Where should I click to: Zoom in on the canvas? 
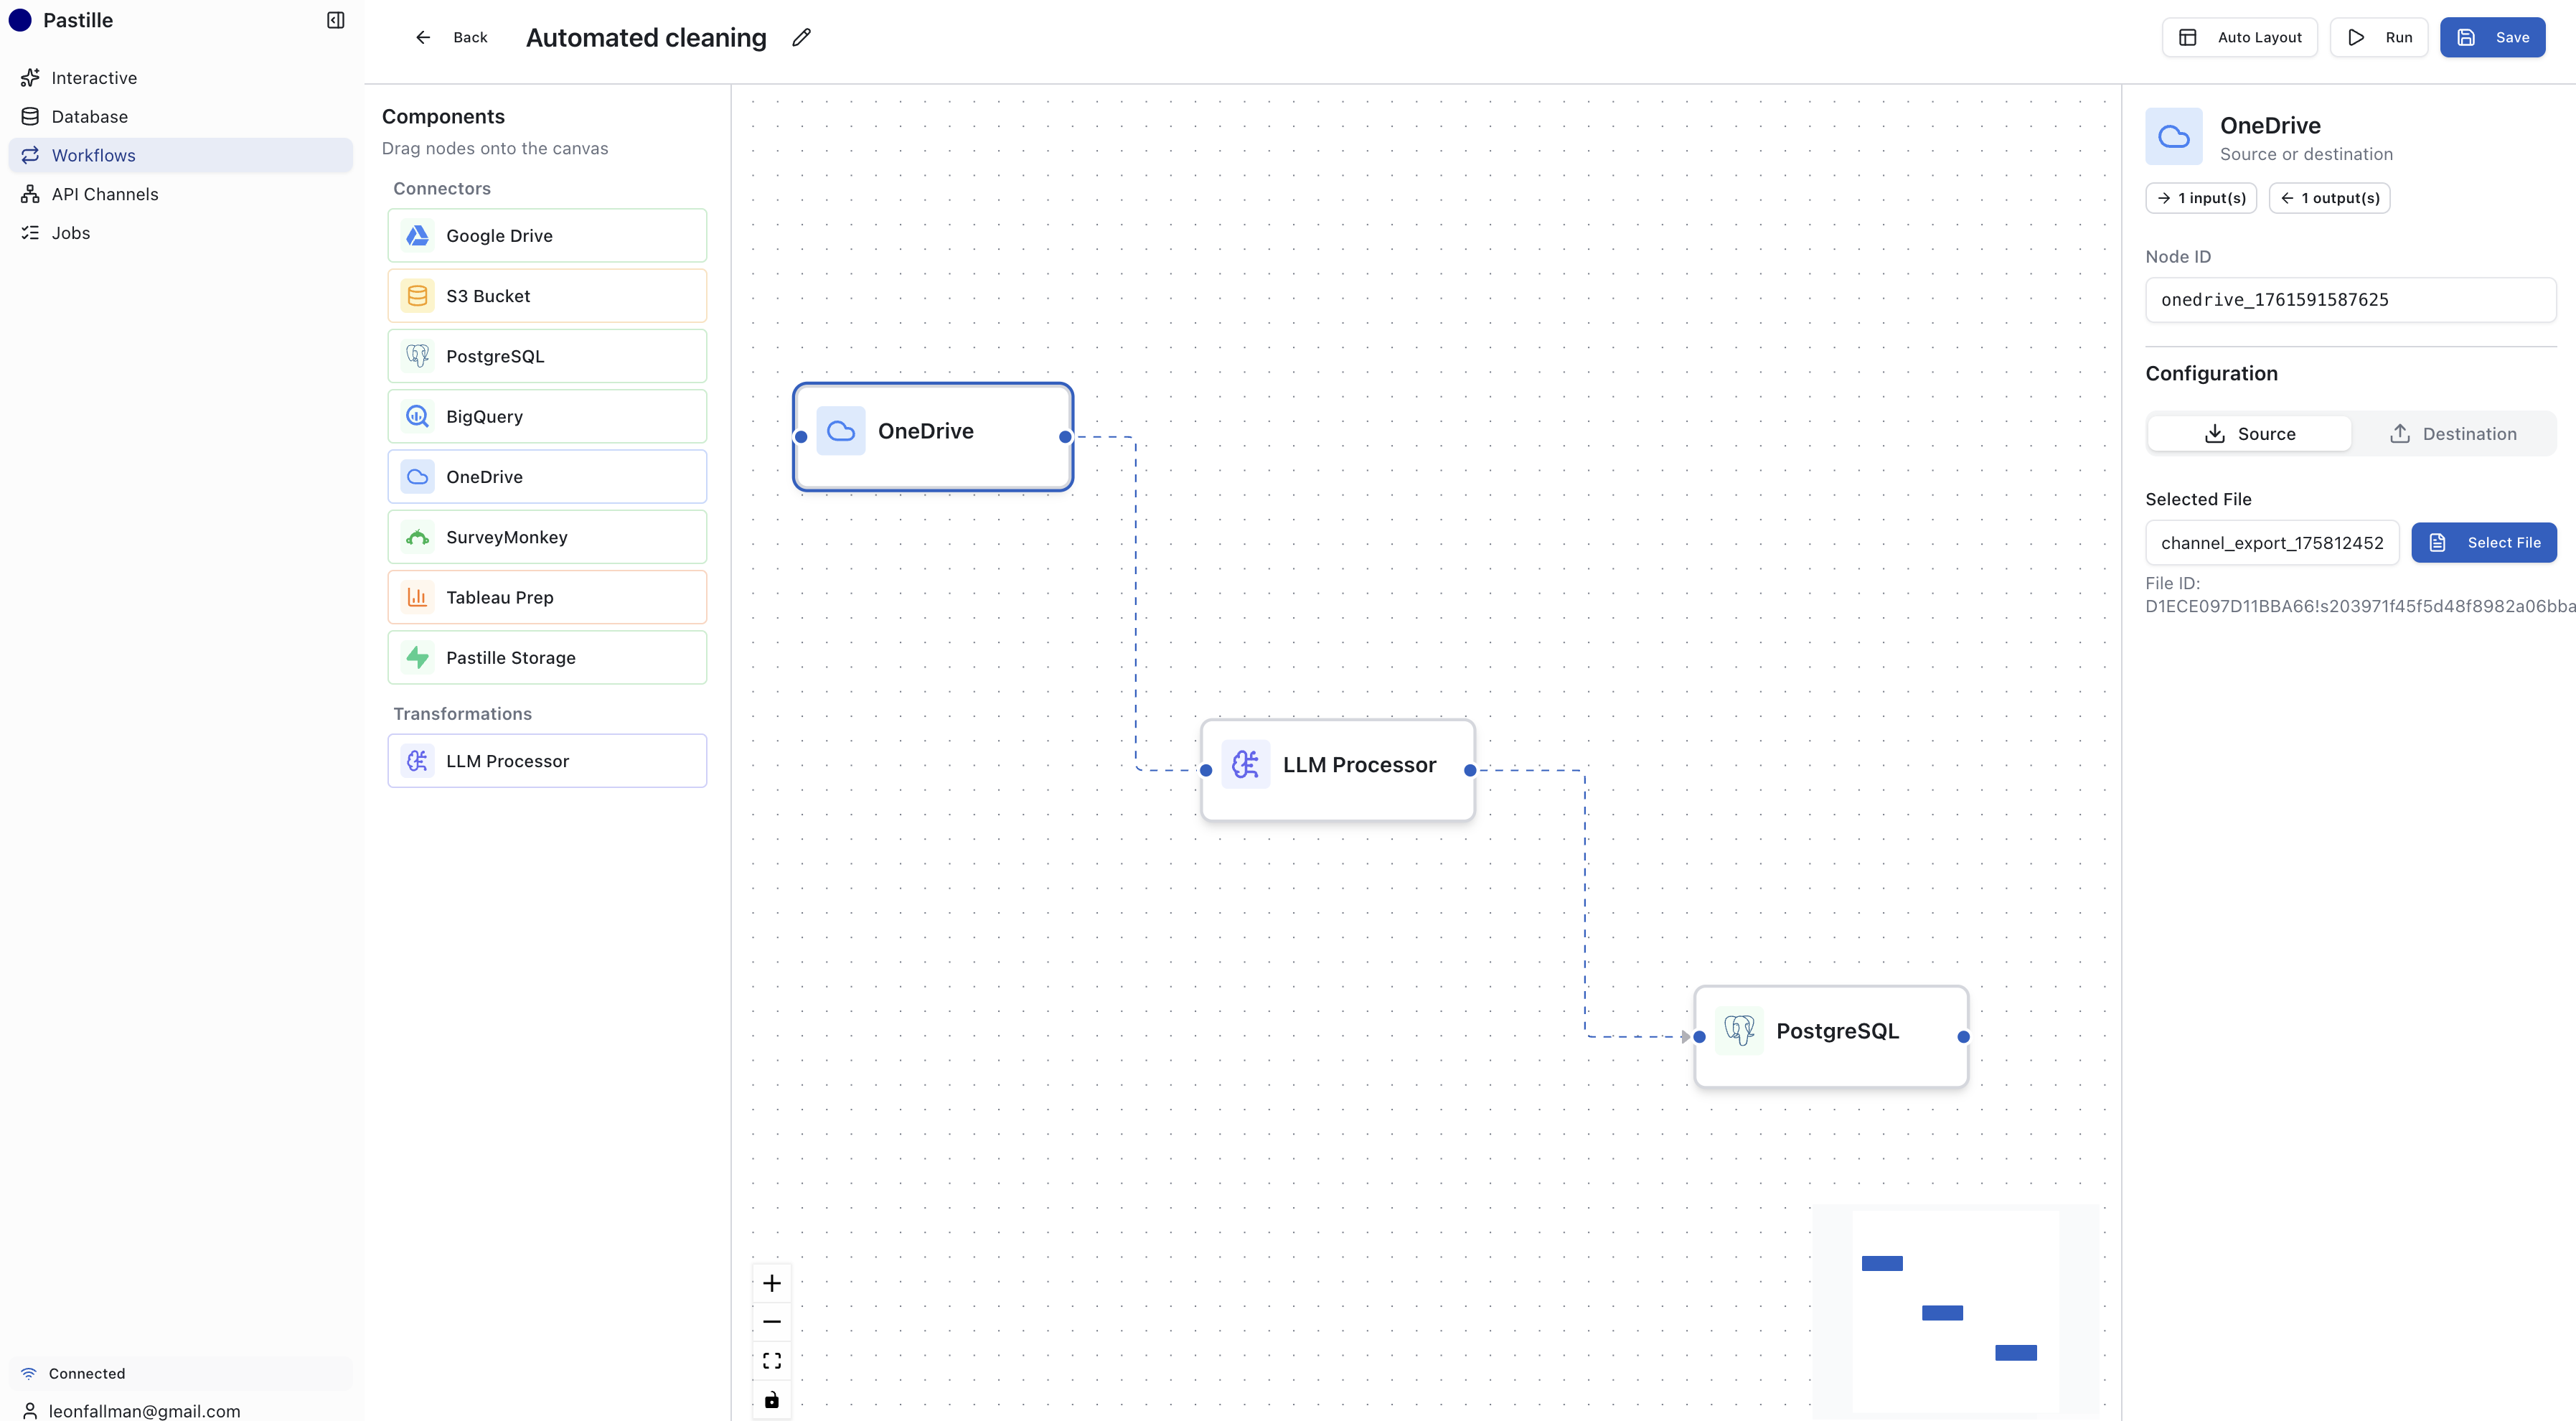[x=771, y=1283]
